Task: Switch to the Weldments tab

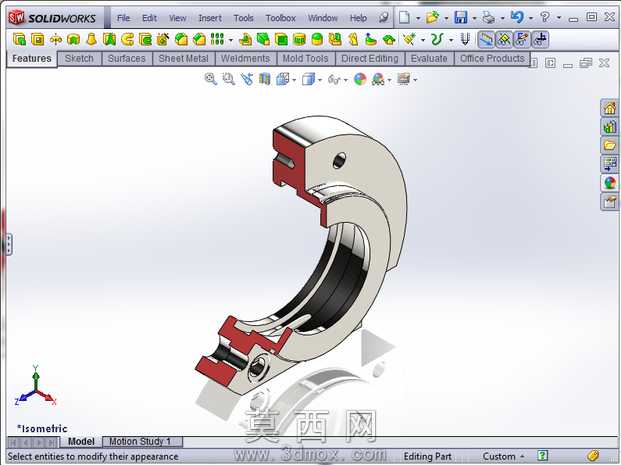Action: pos(245,59)
